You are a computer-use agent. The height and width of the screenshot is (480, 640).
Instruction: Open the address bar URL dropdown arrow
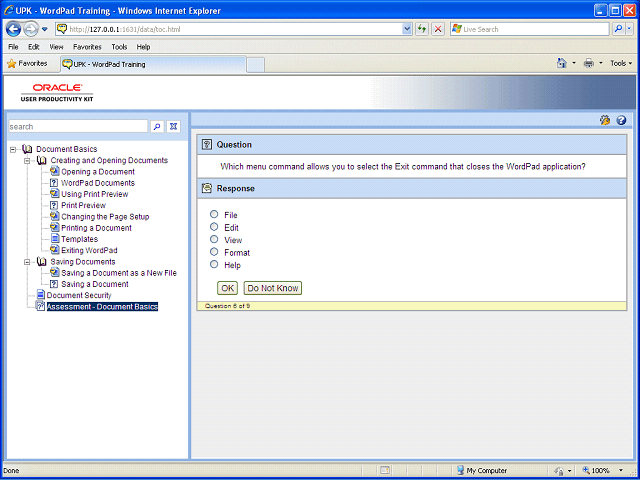click(407, 29)
